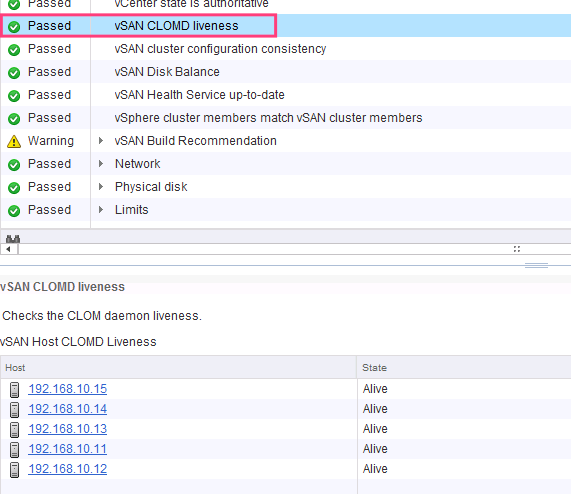Click 'vSAN Host CLOMD Liveness' heading

click(x=78, y=342)
